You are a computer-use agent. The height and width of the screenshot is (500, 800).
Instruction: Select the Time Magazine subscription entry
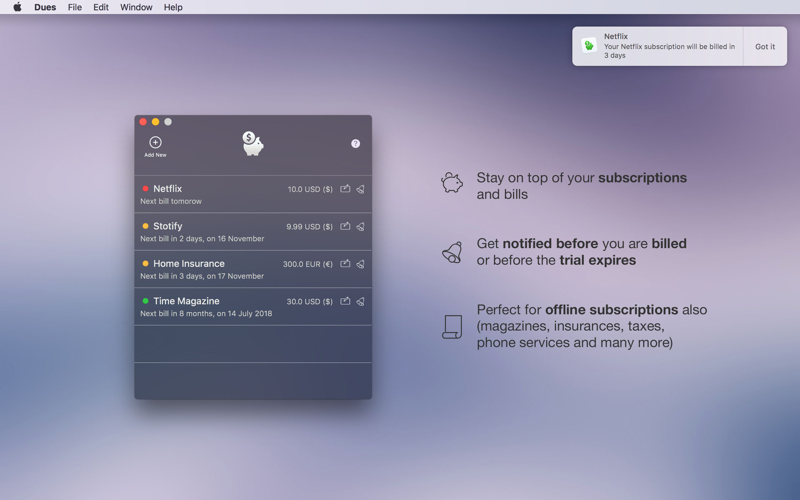(x=253, y=307)
